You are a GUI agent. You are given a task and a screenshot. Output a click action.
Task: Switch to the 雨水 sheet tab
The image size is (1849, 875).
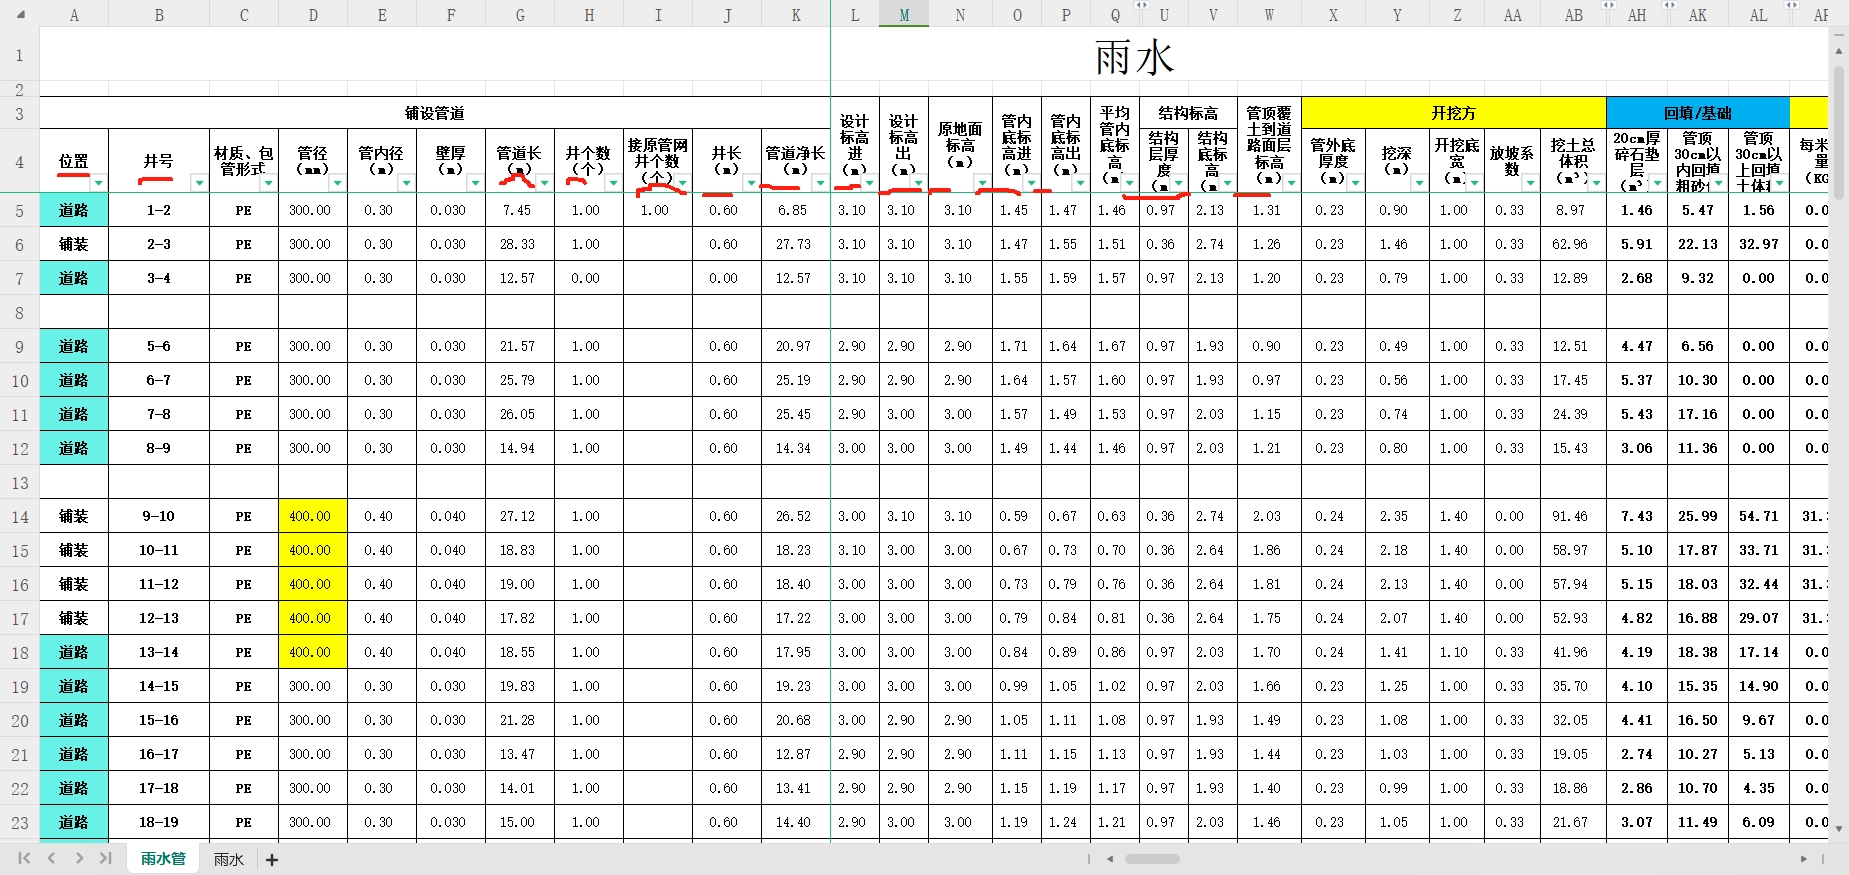pos(228,859)
